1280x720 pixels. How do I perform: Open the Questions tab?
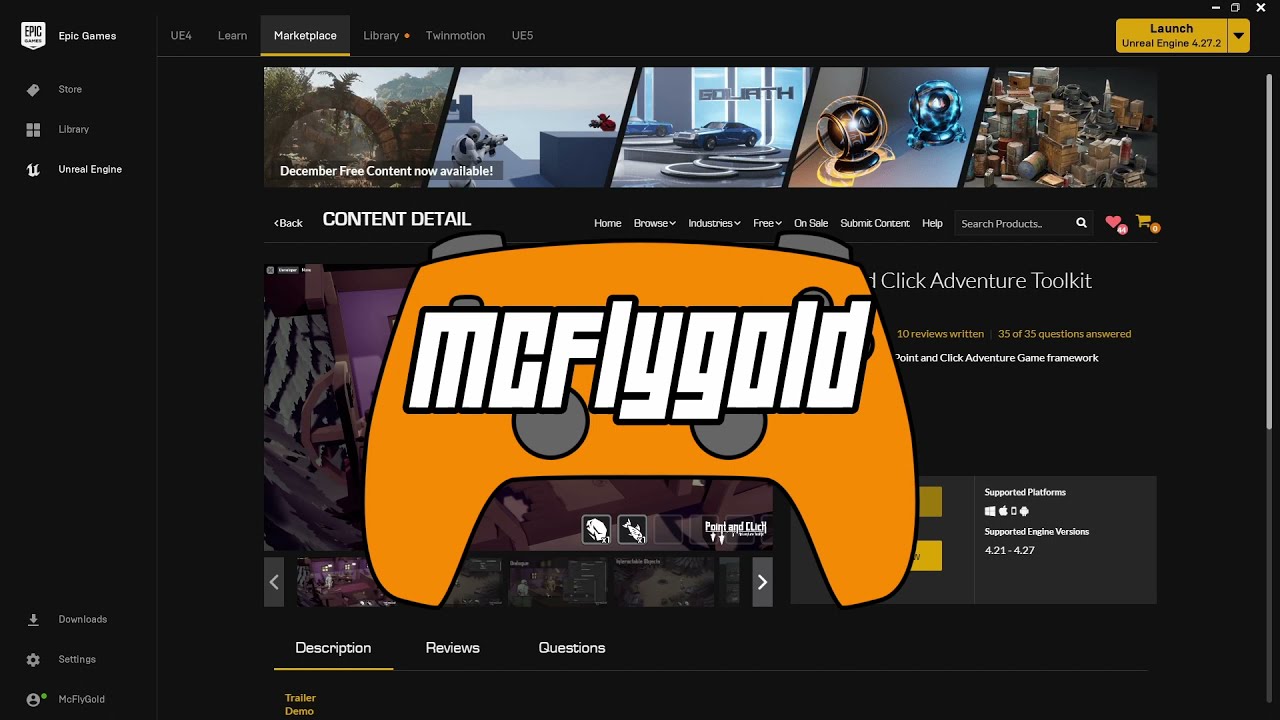[572, 648]
